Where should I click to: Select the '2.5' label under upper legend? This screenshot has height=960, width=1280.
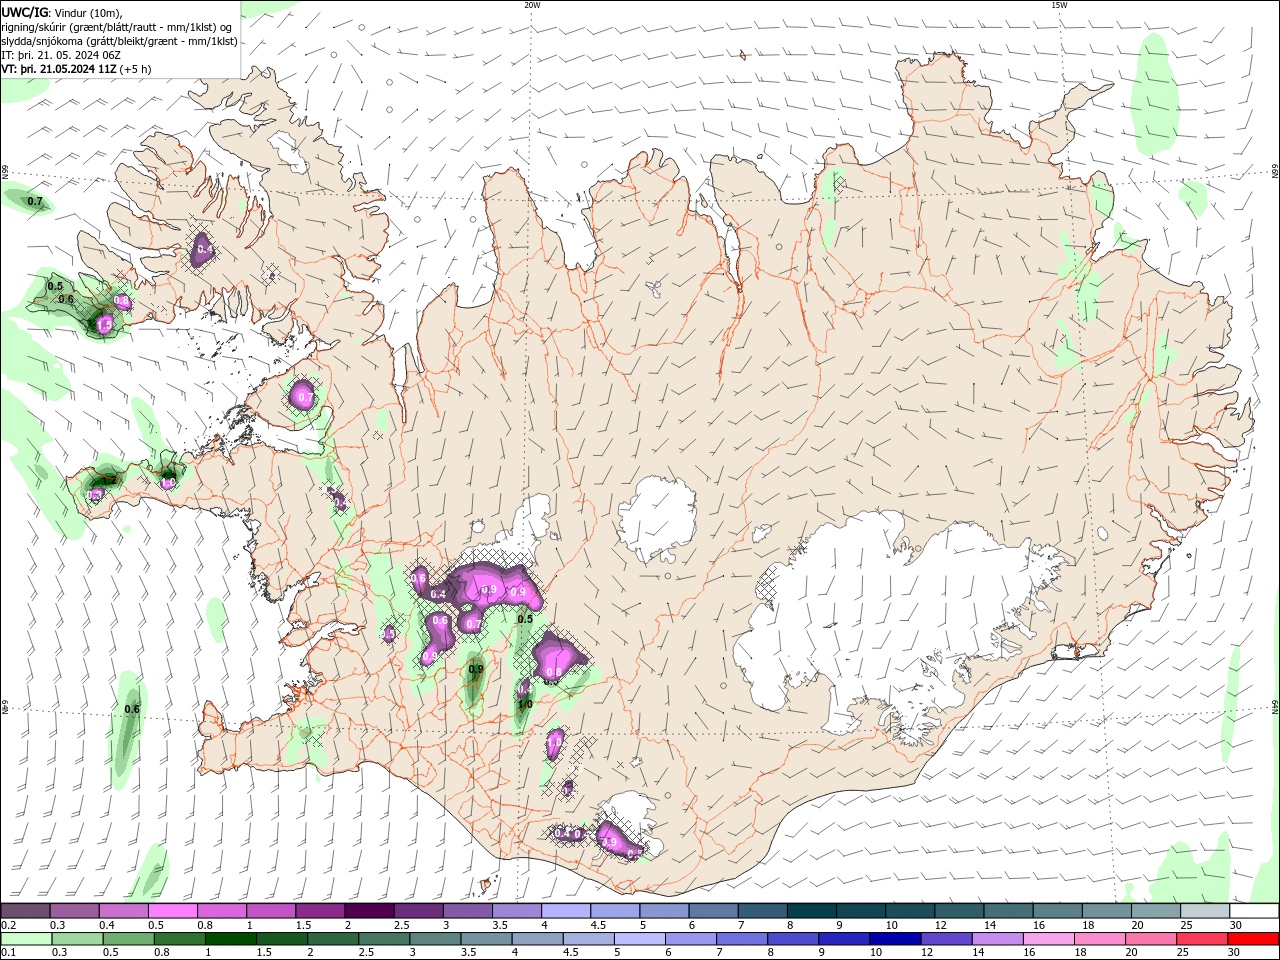401,925
